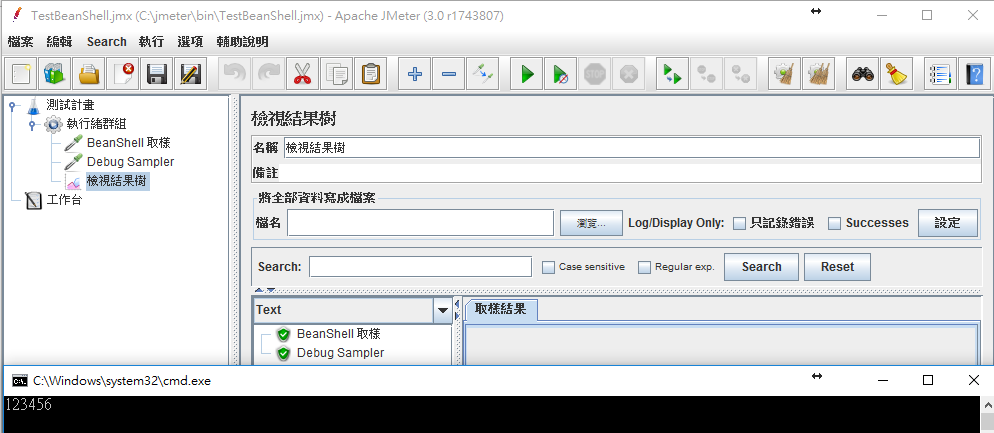The image size is (994, 433).
Task: Collapse the 執行緒群組 tree node handle
Action: (32, 124)
